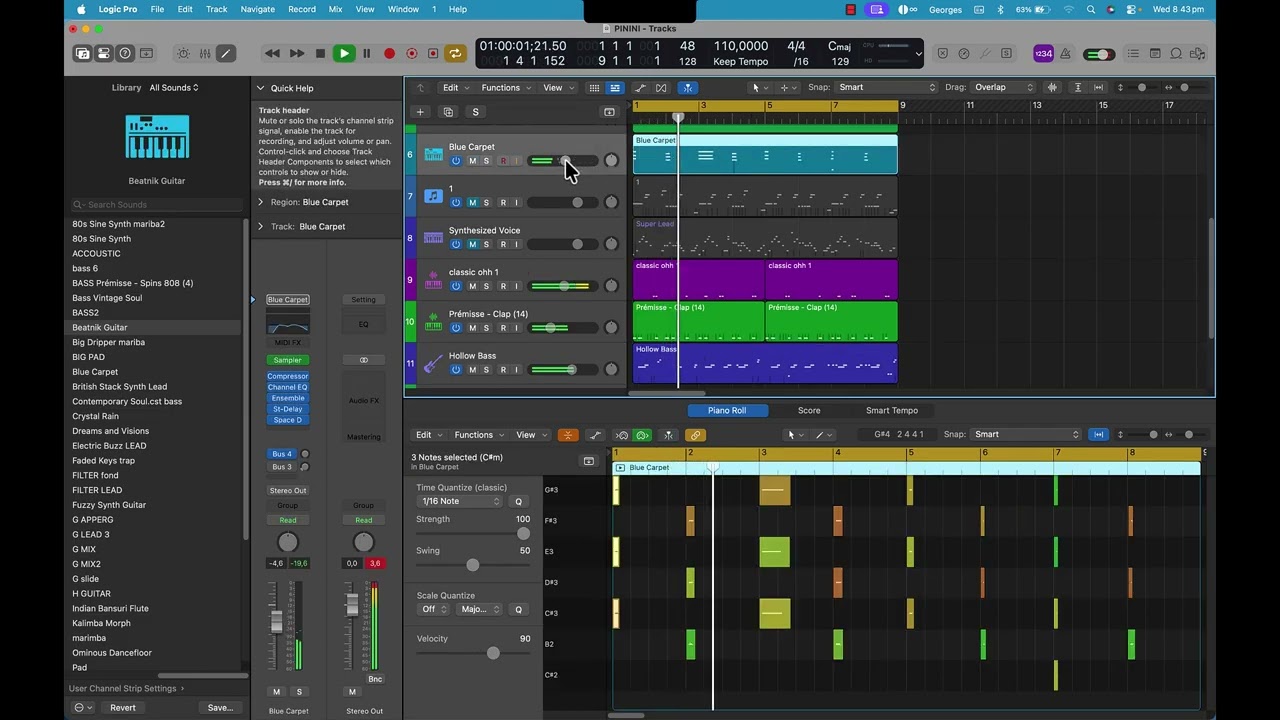The image size is (1280, 720).
Task: Pause playback with the Pause button
Action: point(366,54)
